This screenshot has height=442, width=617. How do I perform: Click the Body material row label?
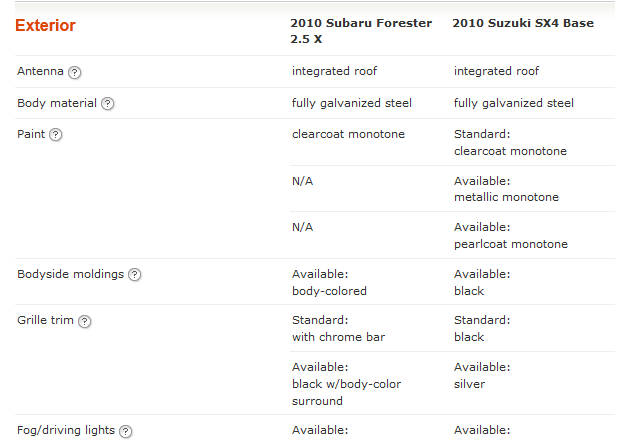tap(56, 104)
